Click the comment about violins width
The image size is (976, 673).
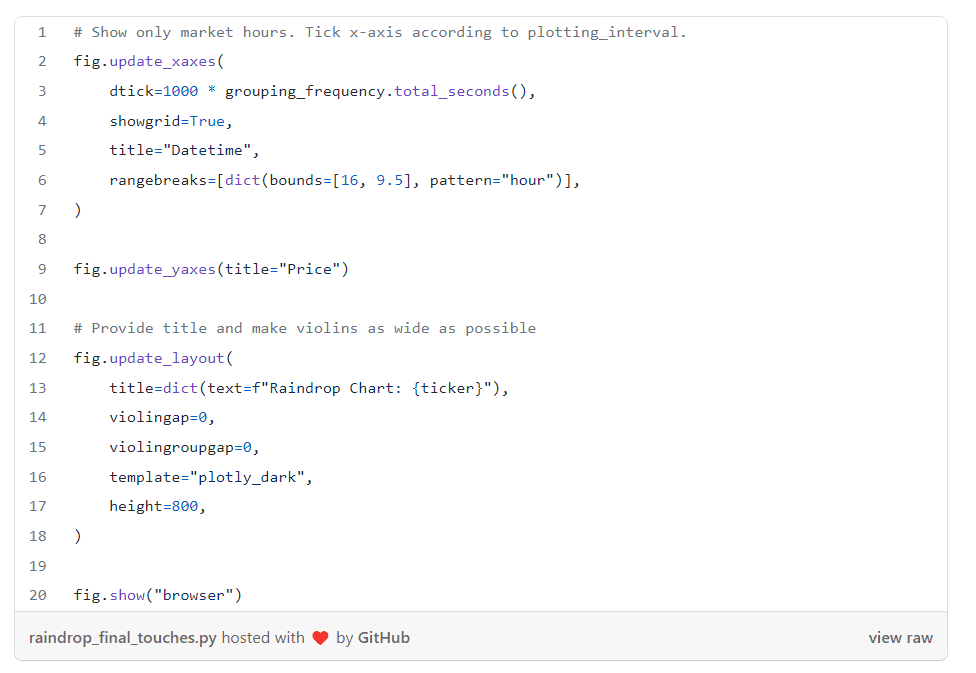305,328
